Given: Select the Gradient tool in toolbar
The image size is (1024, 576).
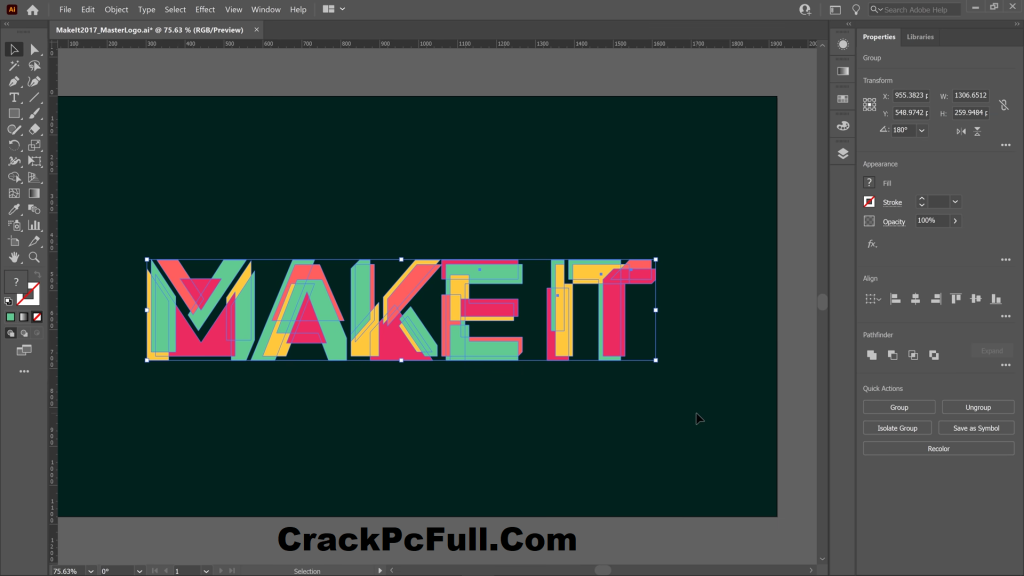Looking at the screenshot, I should click(x=35, y=193).
